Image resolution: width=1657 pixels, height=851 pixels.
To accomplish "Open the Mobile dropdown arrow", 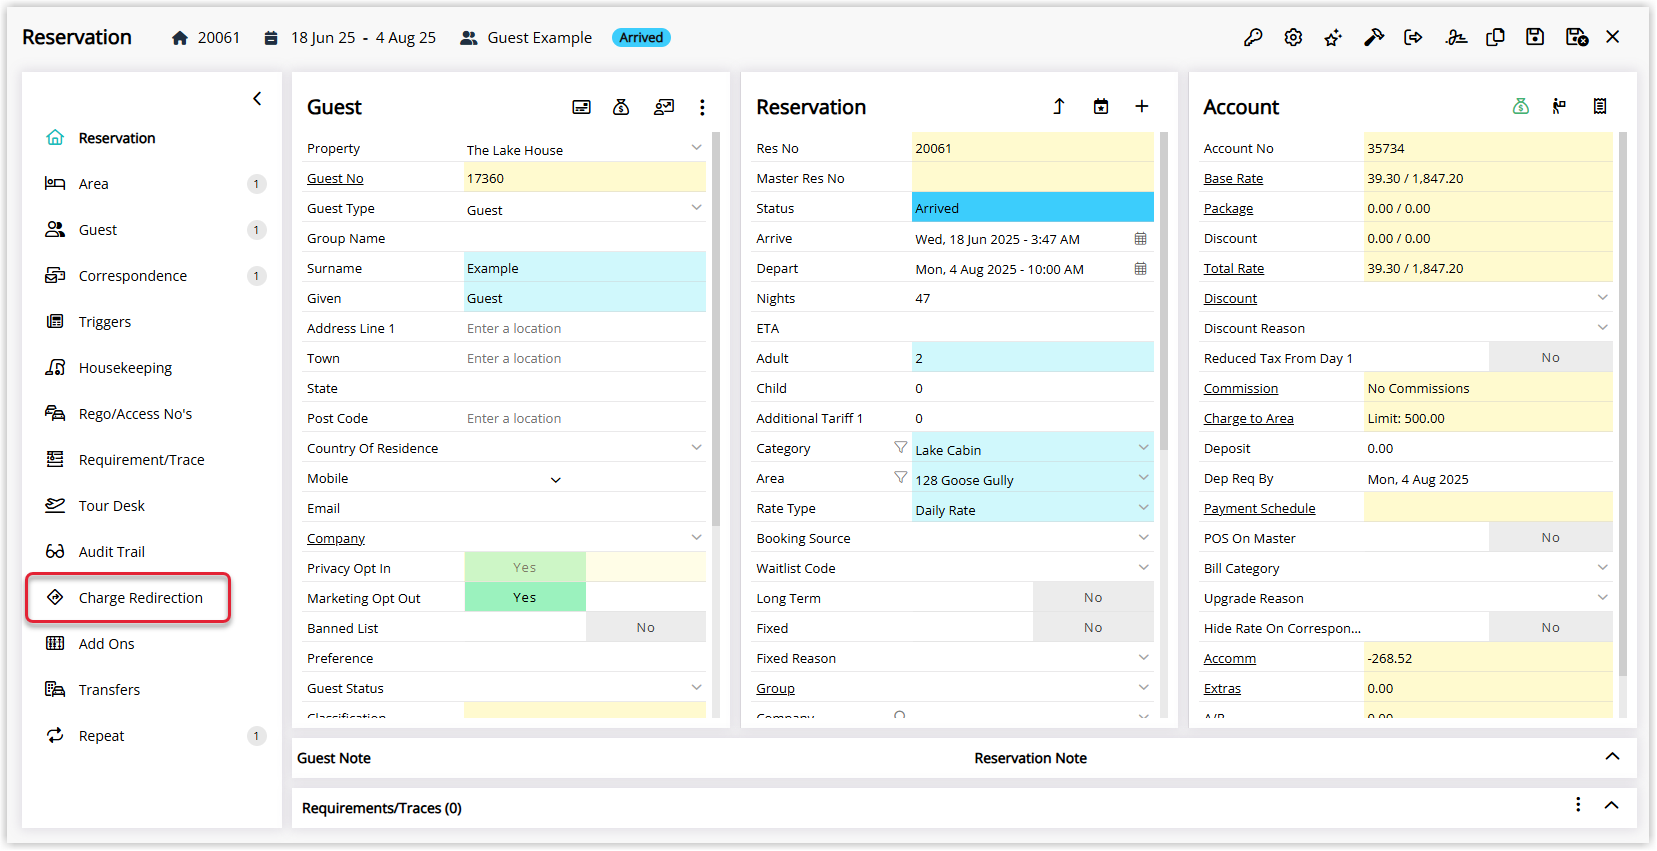I will (556, 480).
